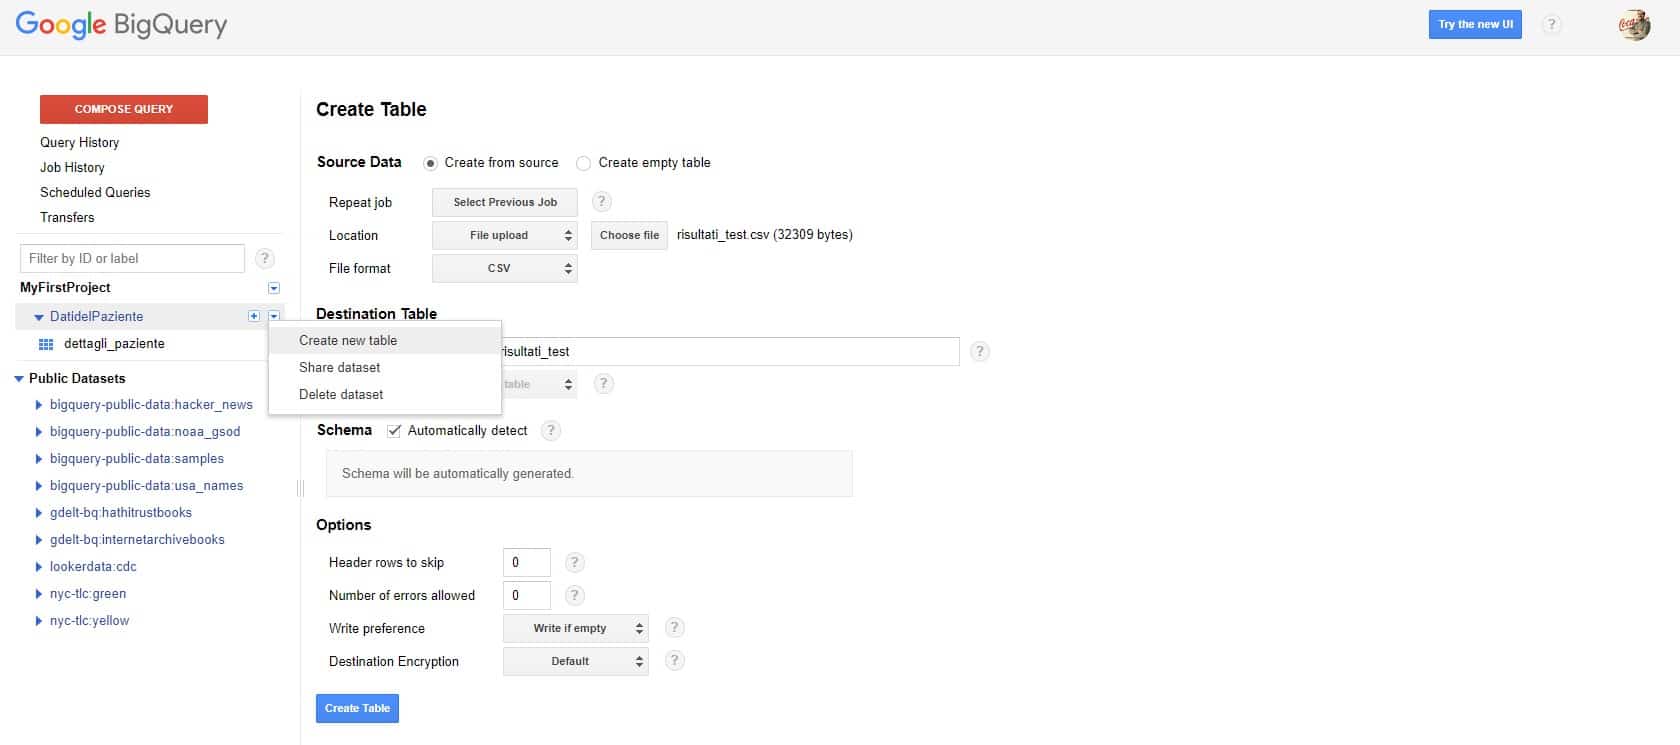Expand bigquery-public-data:usa_names dataset
The width and height of the screenshot is (1680, 745).
(39, 486)
